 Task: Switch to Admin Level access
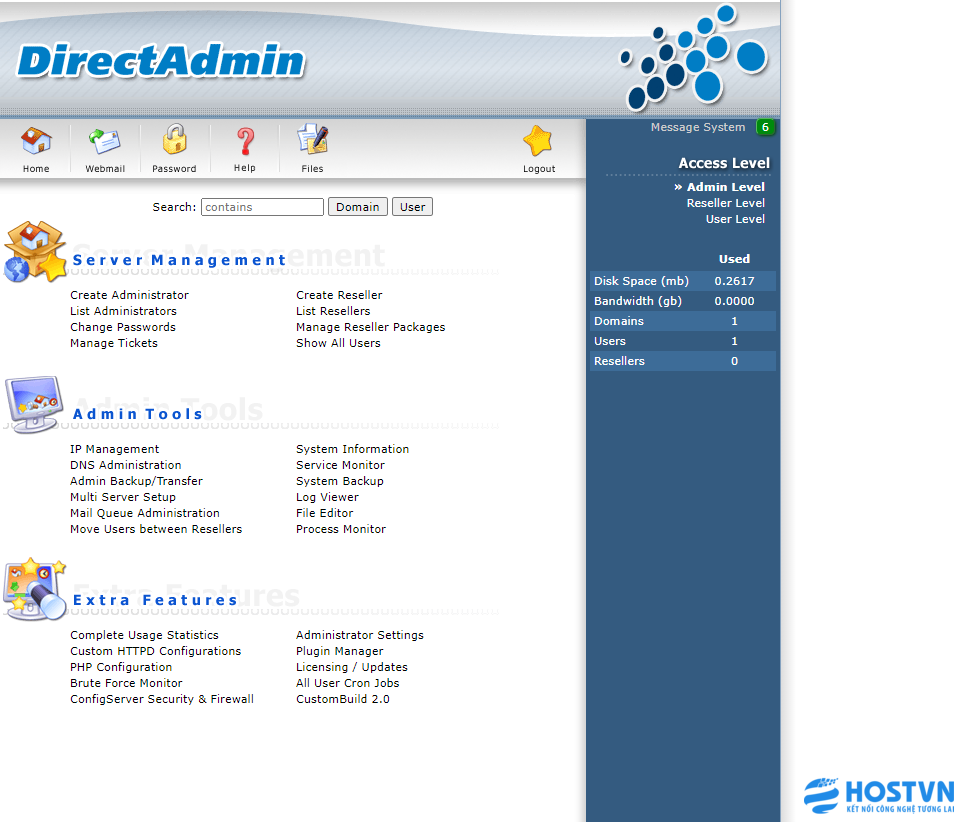725,187
